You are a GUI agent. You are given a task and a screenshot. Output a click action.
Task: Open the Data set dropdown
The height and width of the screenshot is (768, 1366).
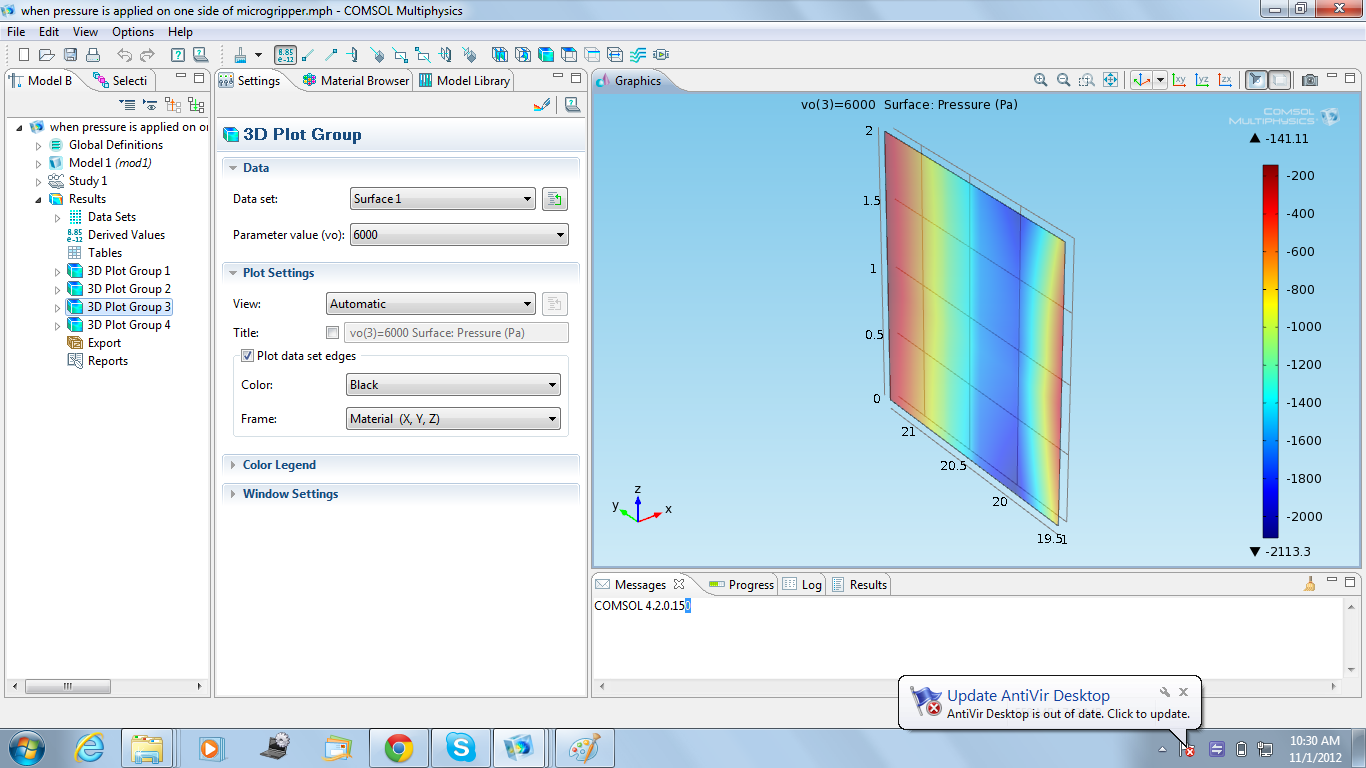[x=443, y=199]
